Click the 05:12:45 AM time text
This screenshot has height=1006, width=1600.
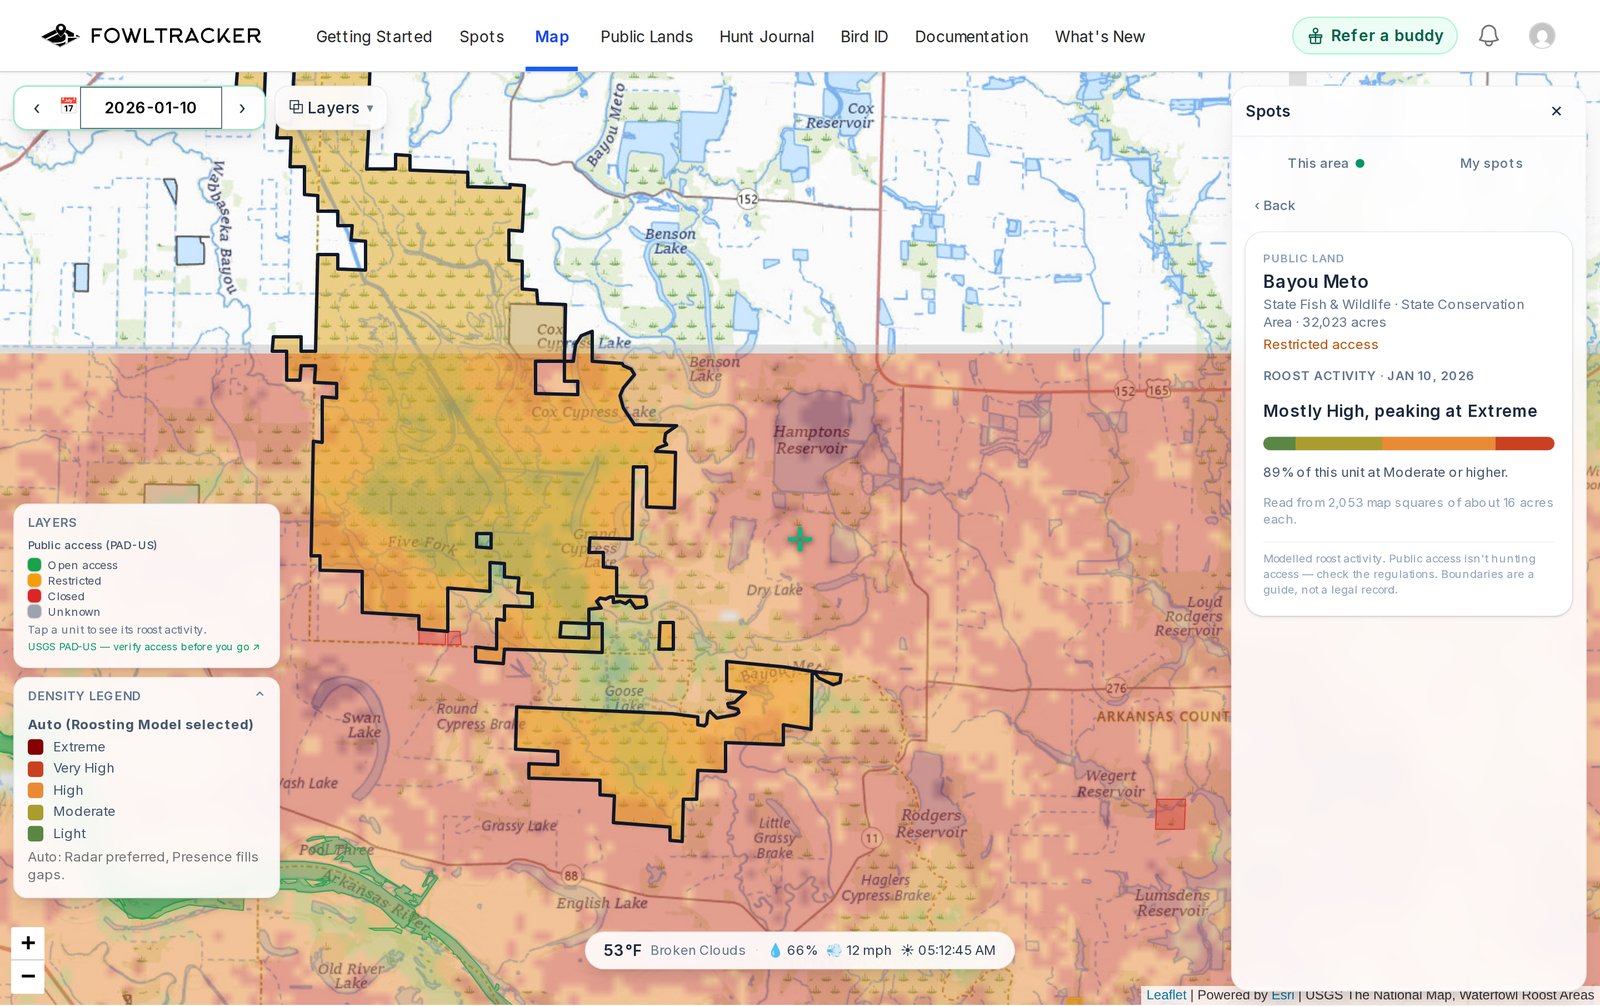[957, 950]
